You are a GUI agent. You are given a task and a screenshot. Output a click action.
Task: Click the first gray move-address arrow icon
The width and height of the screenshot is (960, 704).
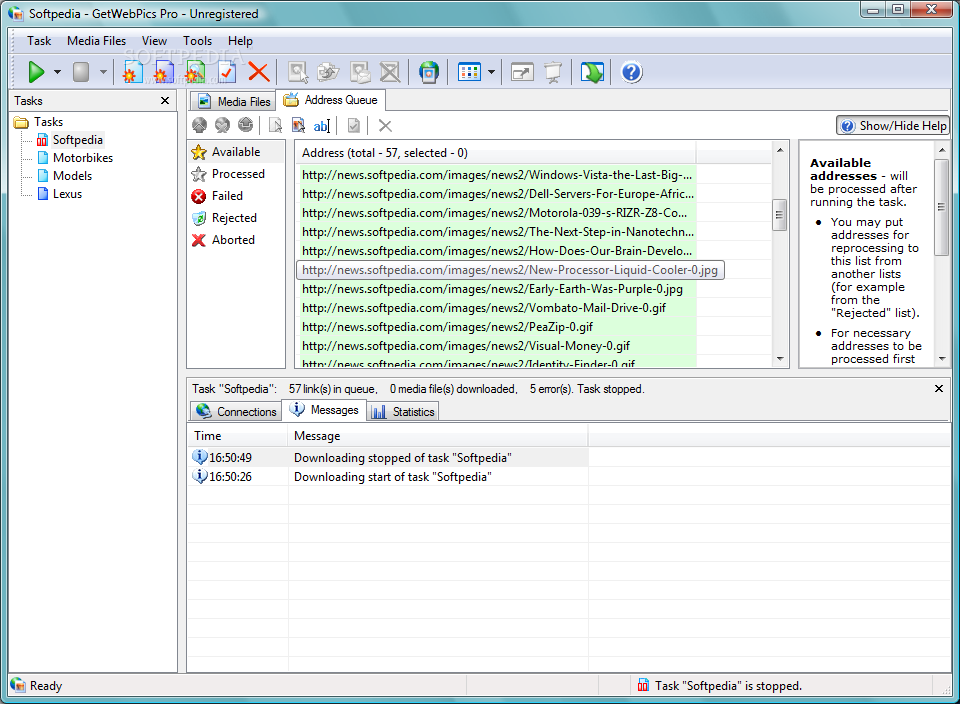pyautogui.click(x=200, y=125)
